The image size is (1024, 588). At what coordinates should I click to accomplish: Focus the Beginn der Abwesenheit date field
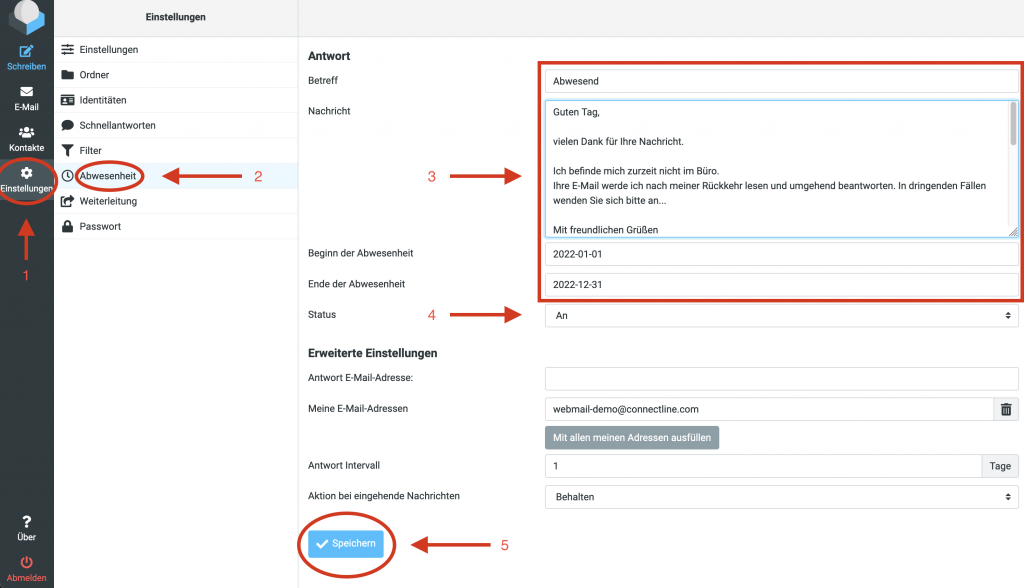point(782,254)
